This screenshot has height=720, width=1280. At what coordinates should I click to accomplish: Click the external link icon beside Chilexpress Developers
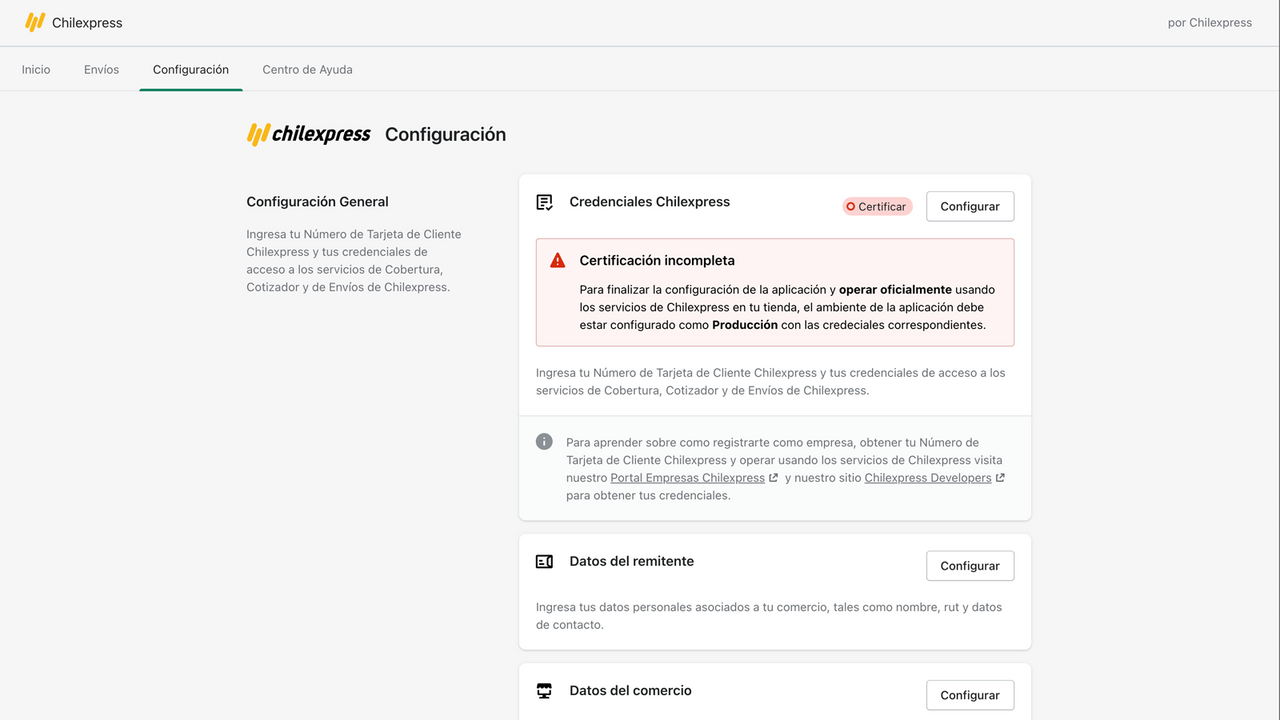1000,477
